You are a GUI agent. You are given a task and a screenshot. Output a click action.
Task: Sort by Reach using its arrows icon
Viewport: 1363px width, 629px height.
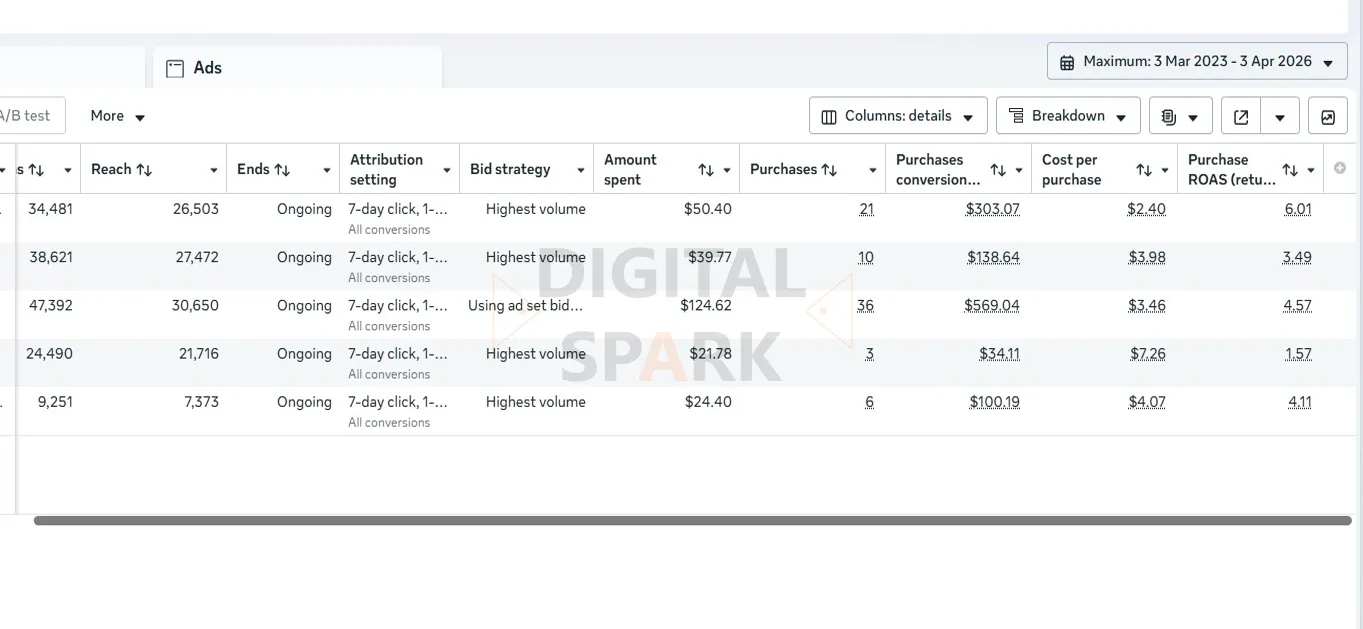tap(144, 169)
